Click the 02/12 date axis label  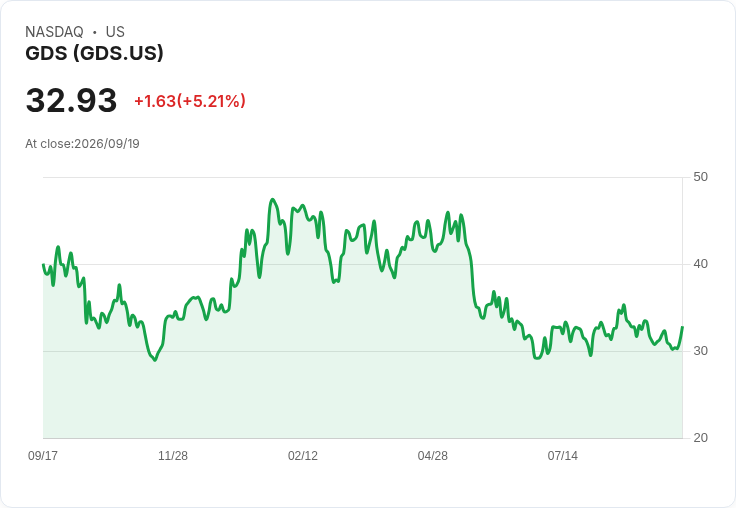point(303,456)
